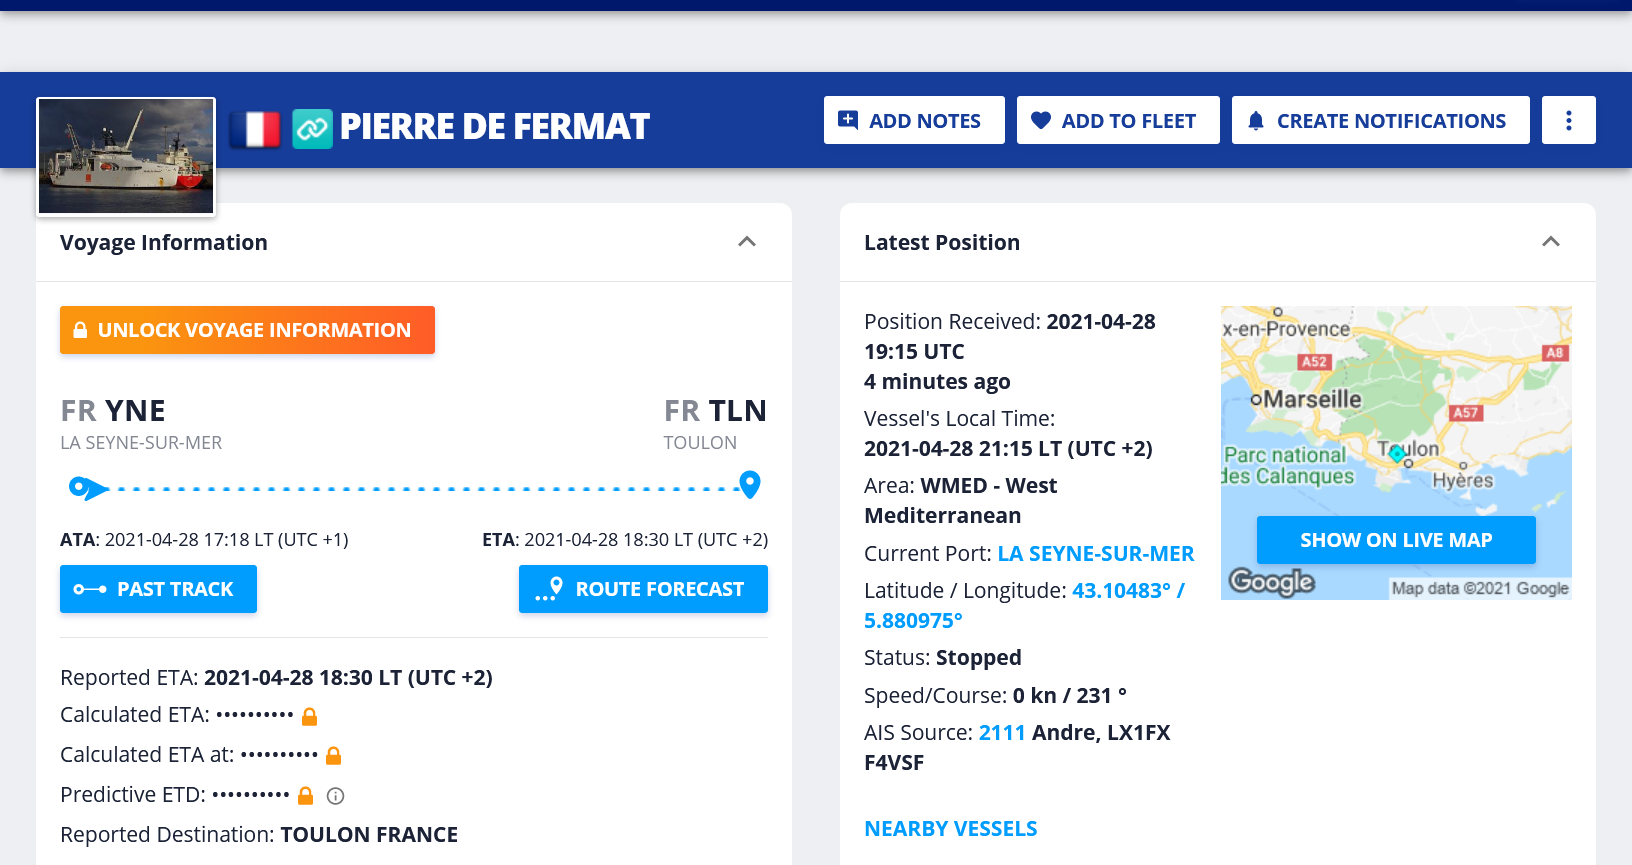Open Create Notifications
Image resolution: width=1632 pixels, height=865 pixels.
coord(1380,120)
